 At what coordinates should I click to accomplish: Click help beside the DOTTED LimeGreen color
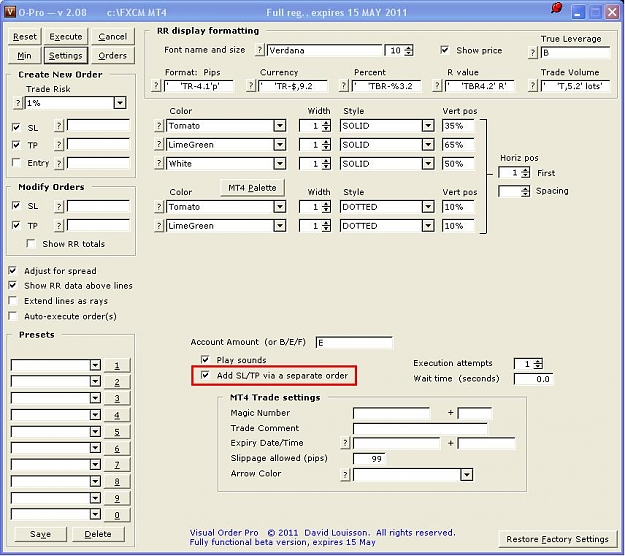[159, 226]
